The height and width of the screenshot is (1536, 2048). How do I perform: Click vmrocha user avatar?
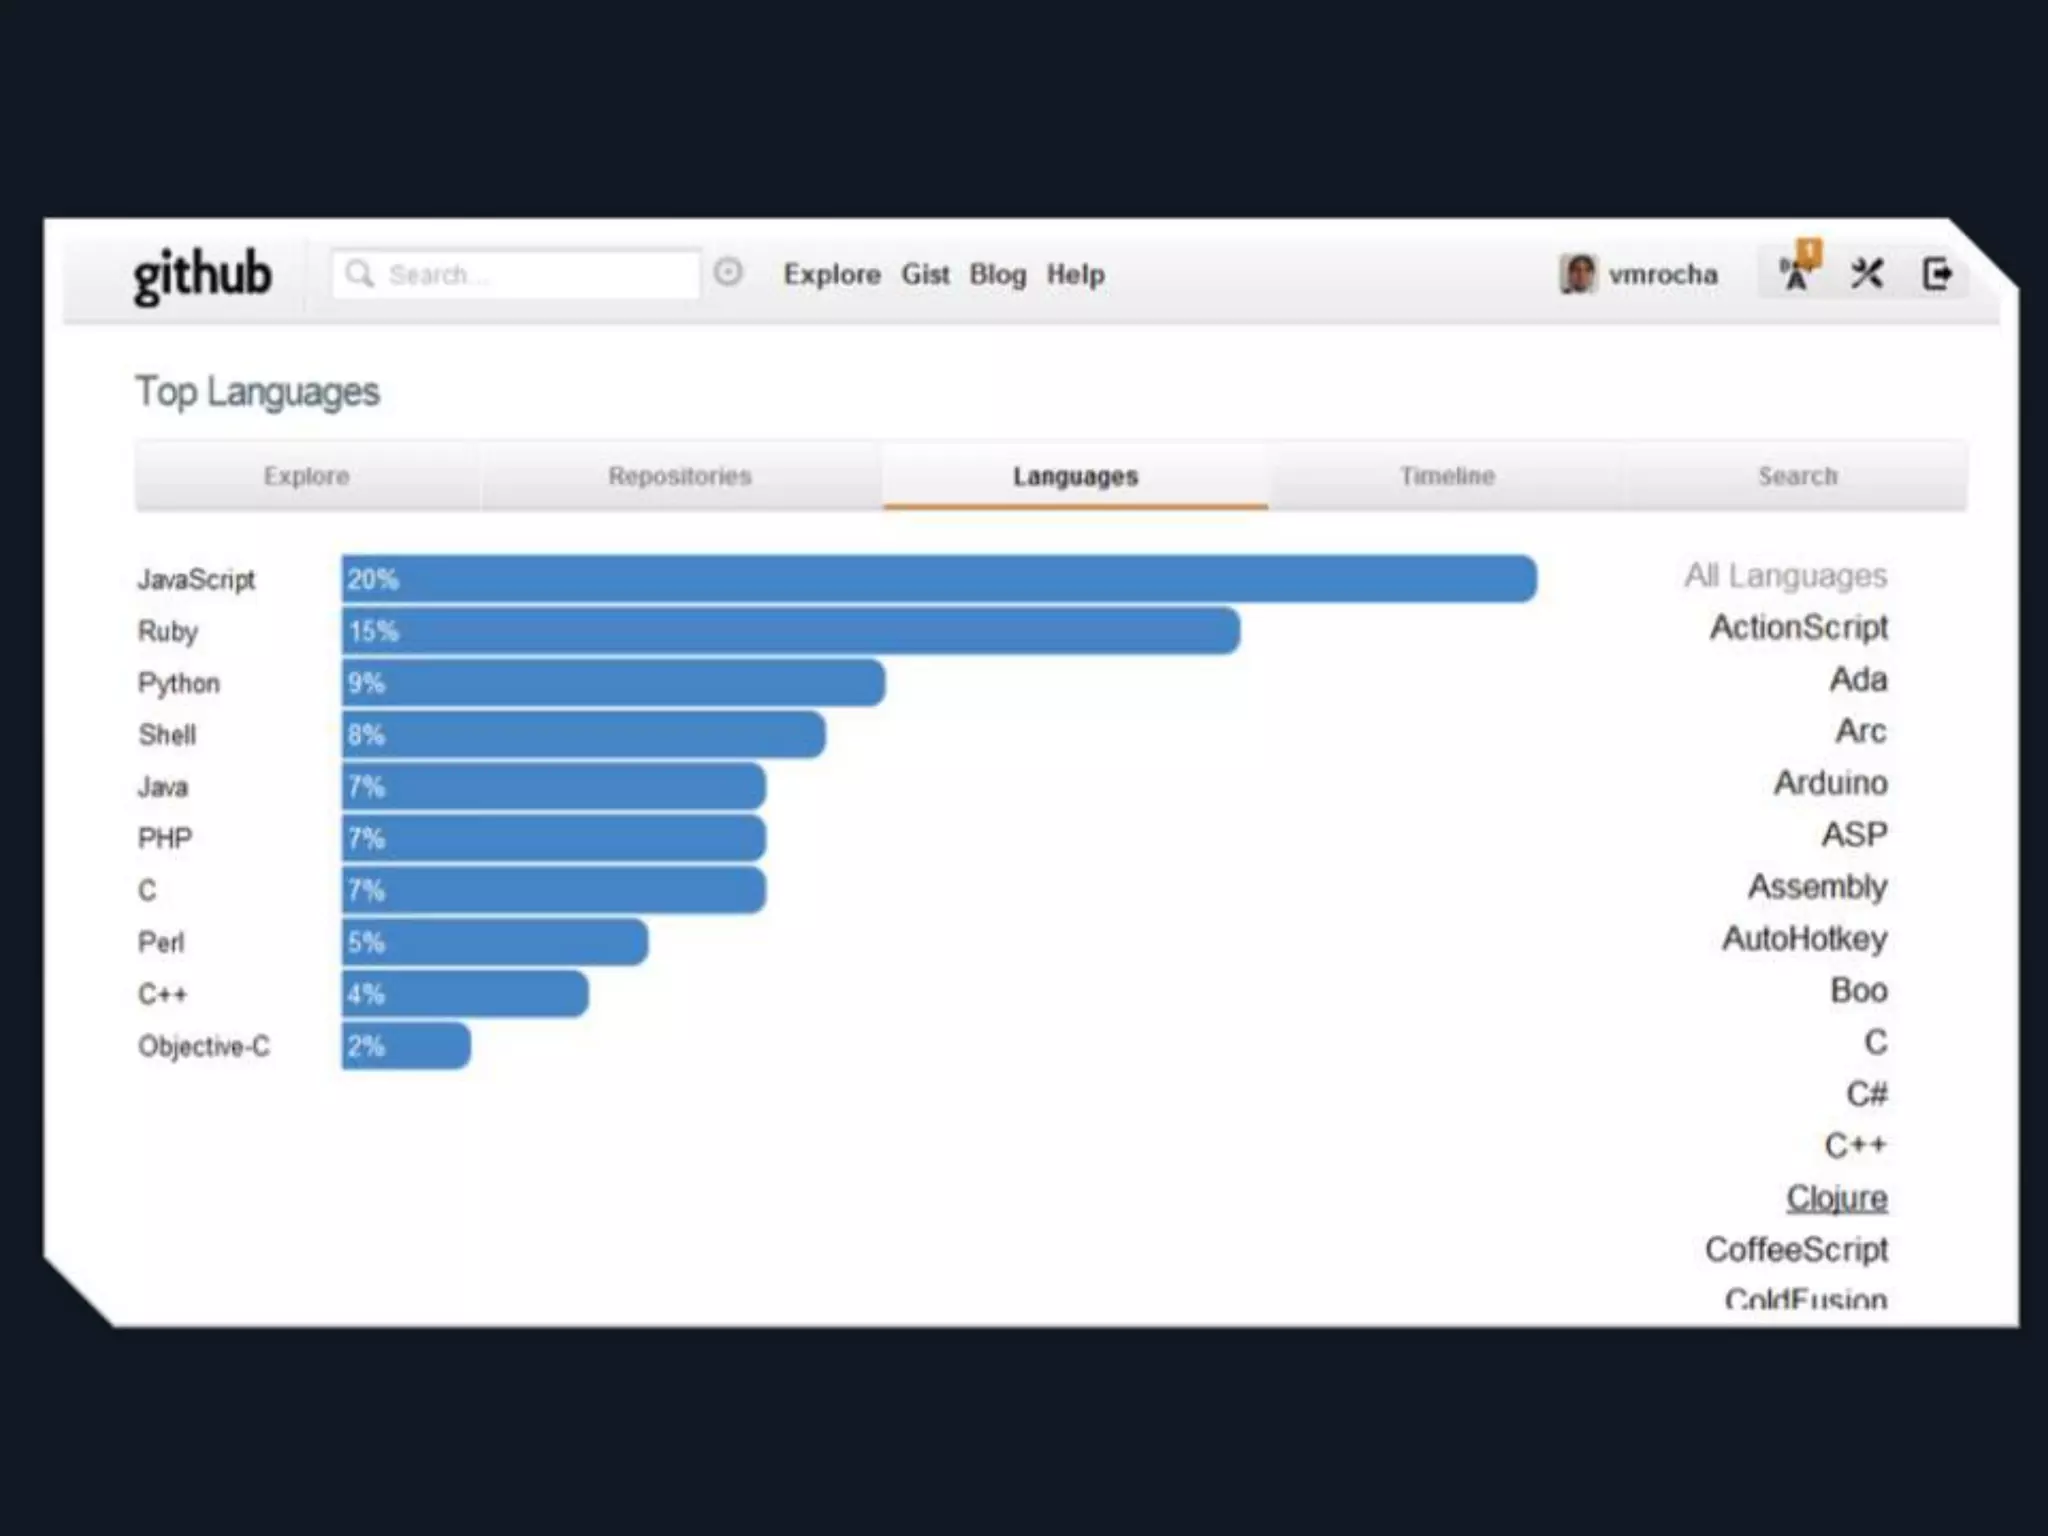click(x=1577, y=274)
